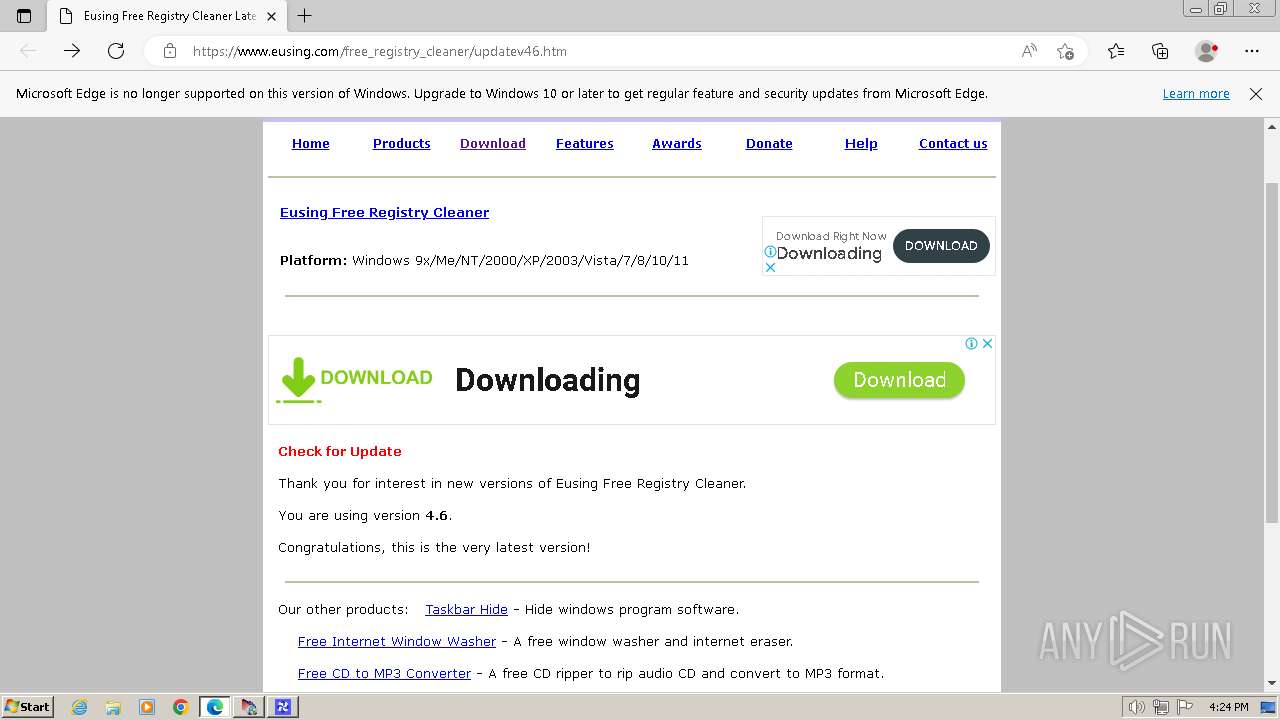Screen dimensions: 1280x720
Task: Open File Explorer from taskbar
Action: [113, 707]
